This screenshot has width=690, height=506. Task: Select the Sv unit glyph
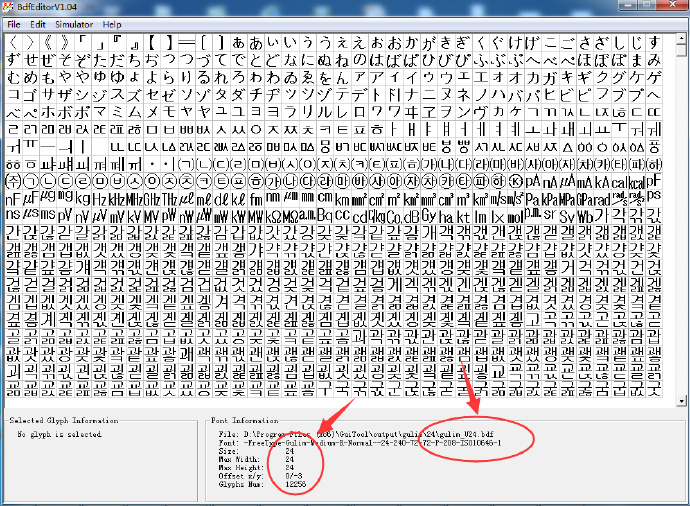tap(566, 216)
